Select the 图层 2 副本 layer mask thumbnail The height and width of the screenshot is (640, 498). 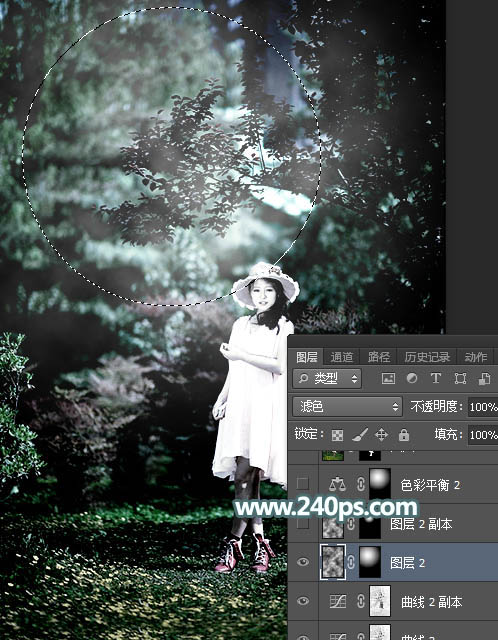coord(370,525)
